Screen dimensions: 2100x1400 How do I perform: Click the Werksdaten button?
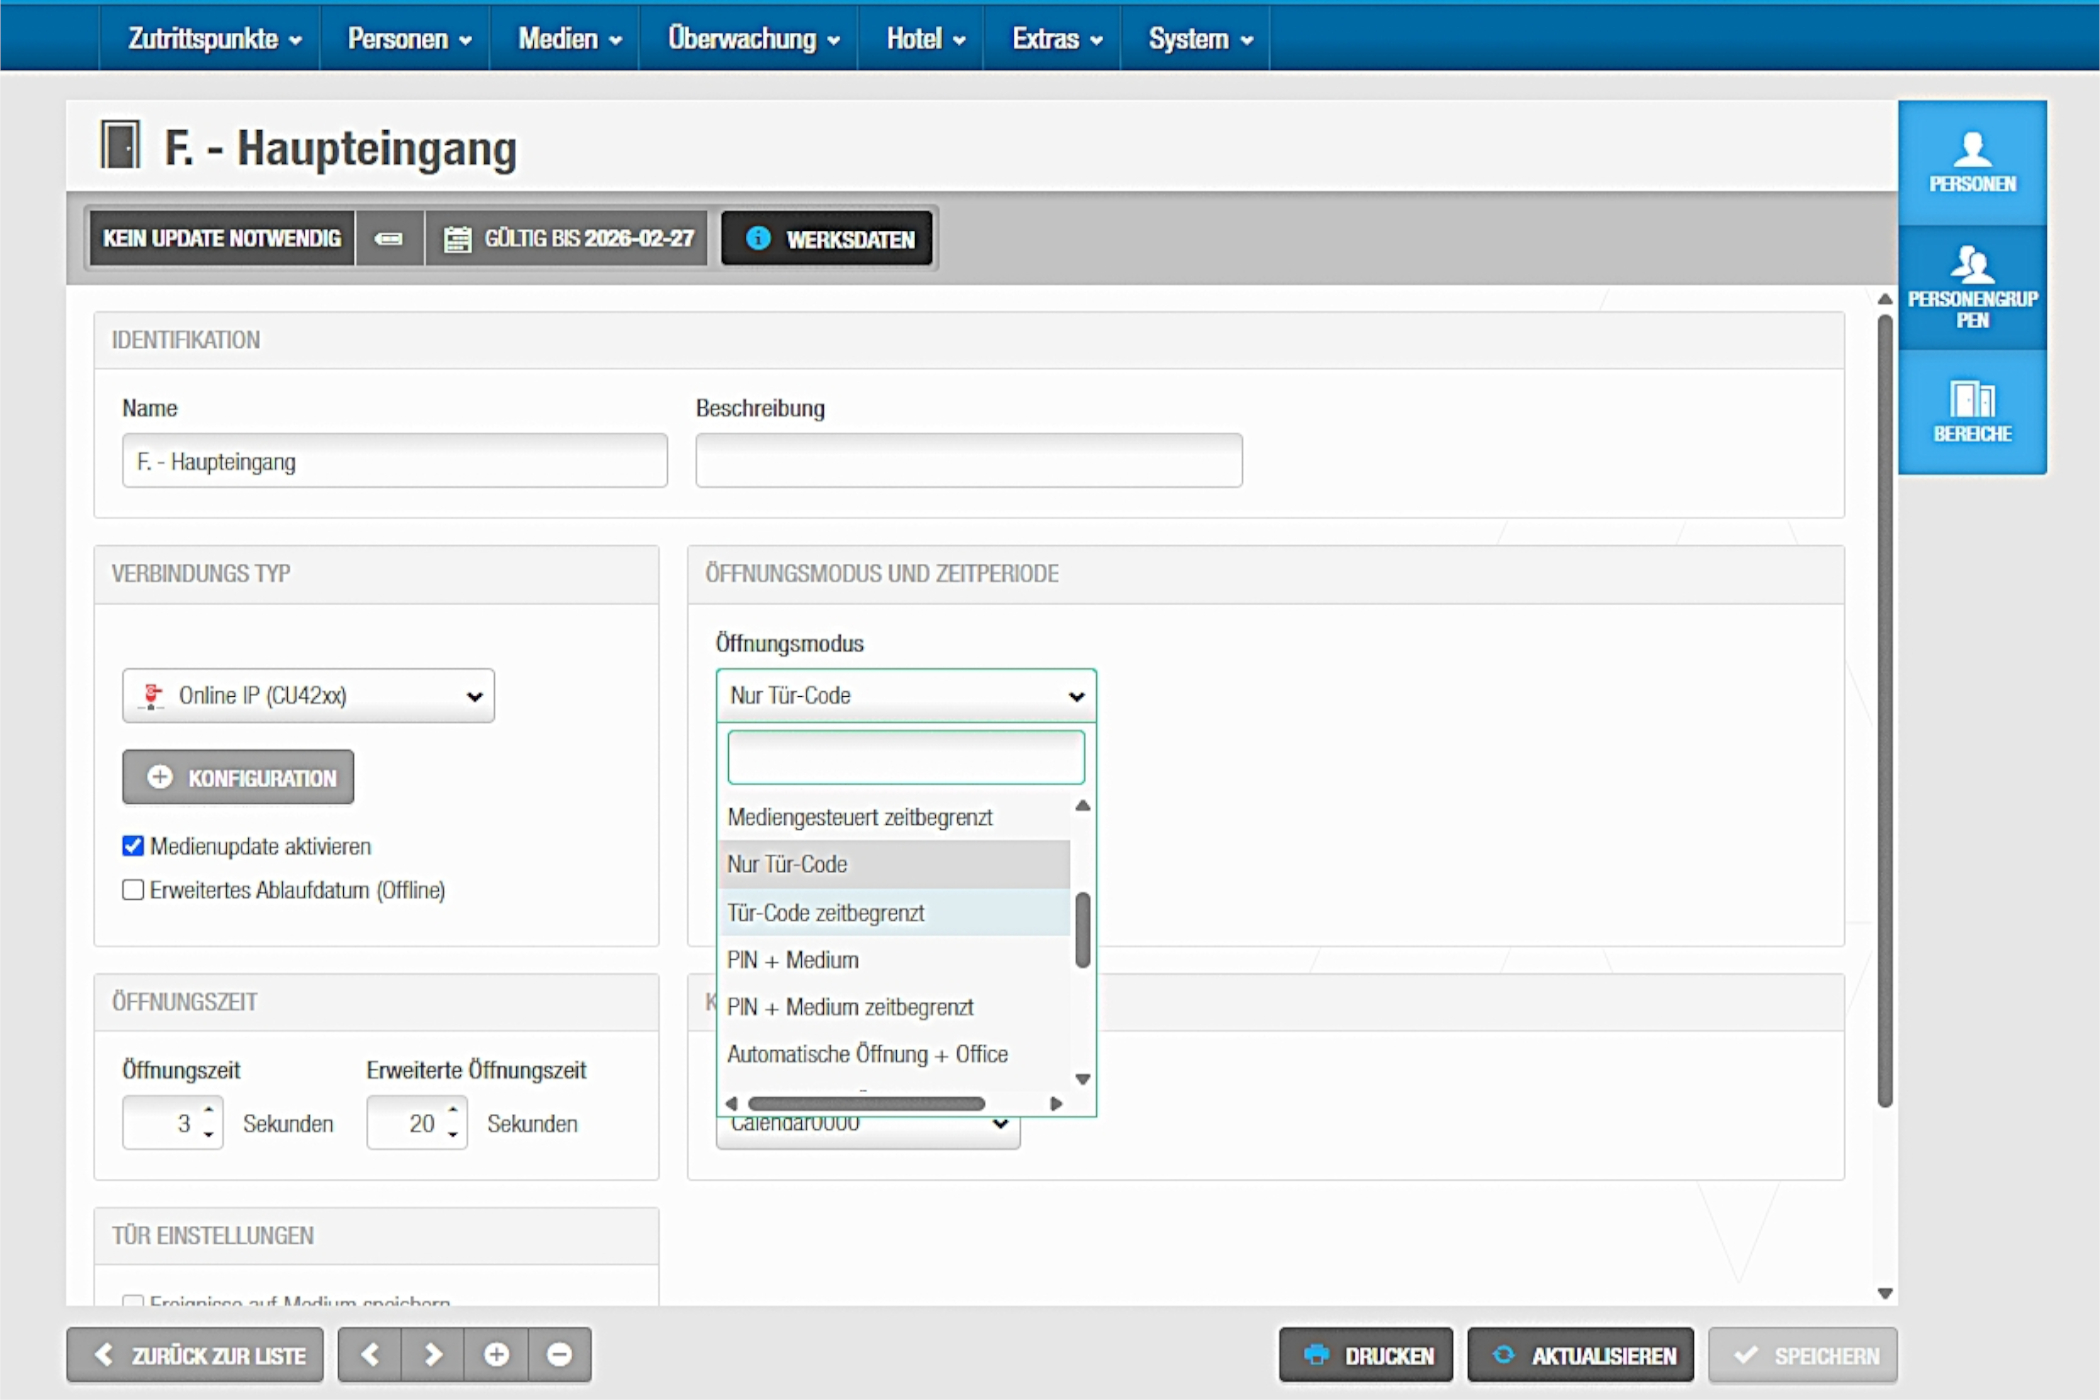828,239
